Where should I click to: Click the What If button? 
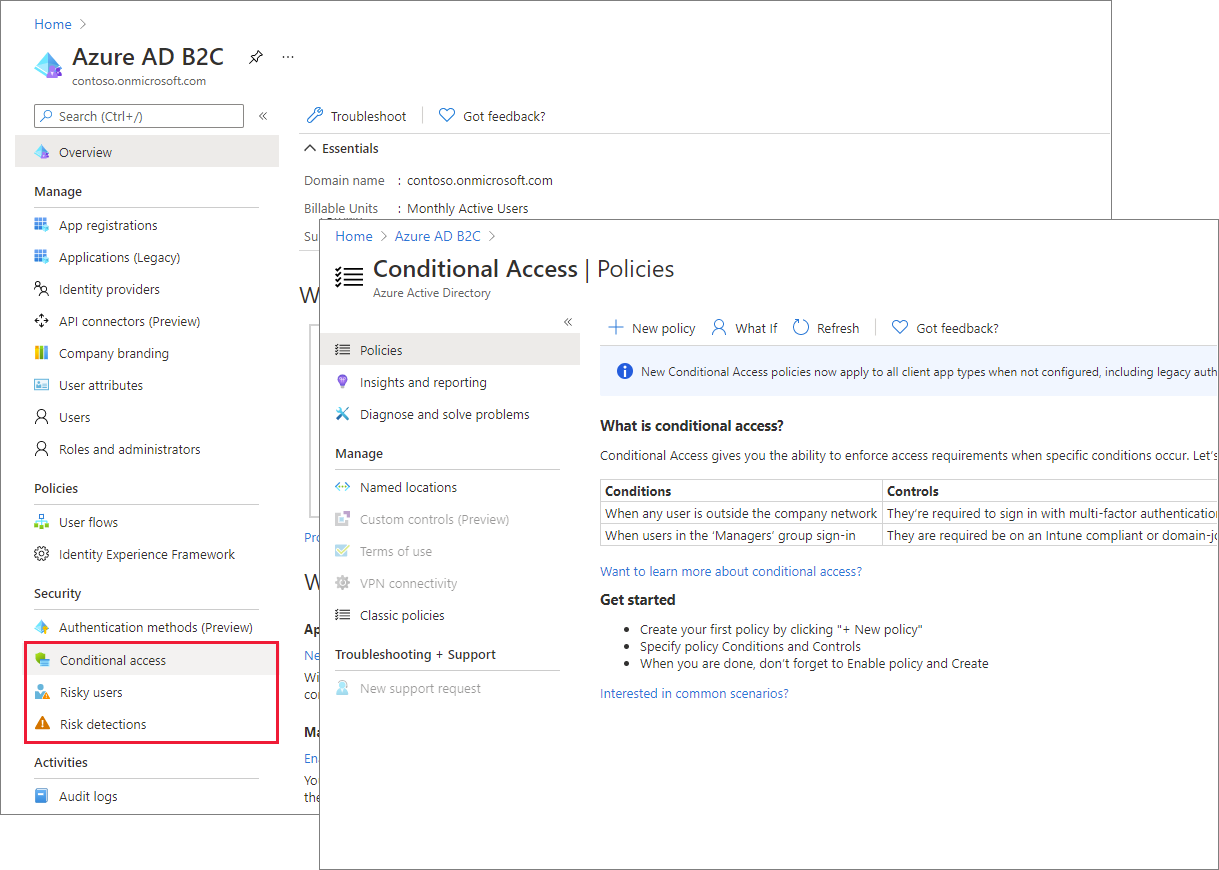(744, 328)
